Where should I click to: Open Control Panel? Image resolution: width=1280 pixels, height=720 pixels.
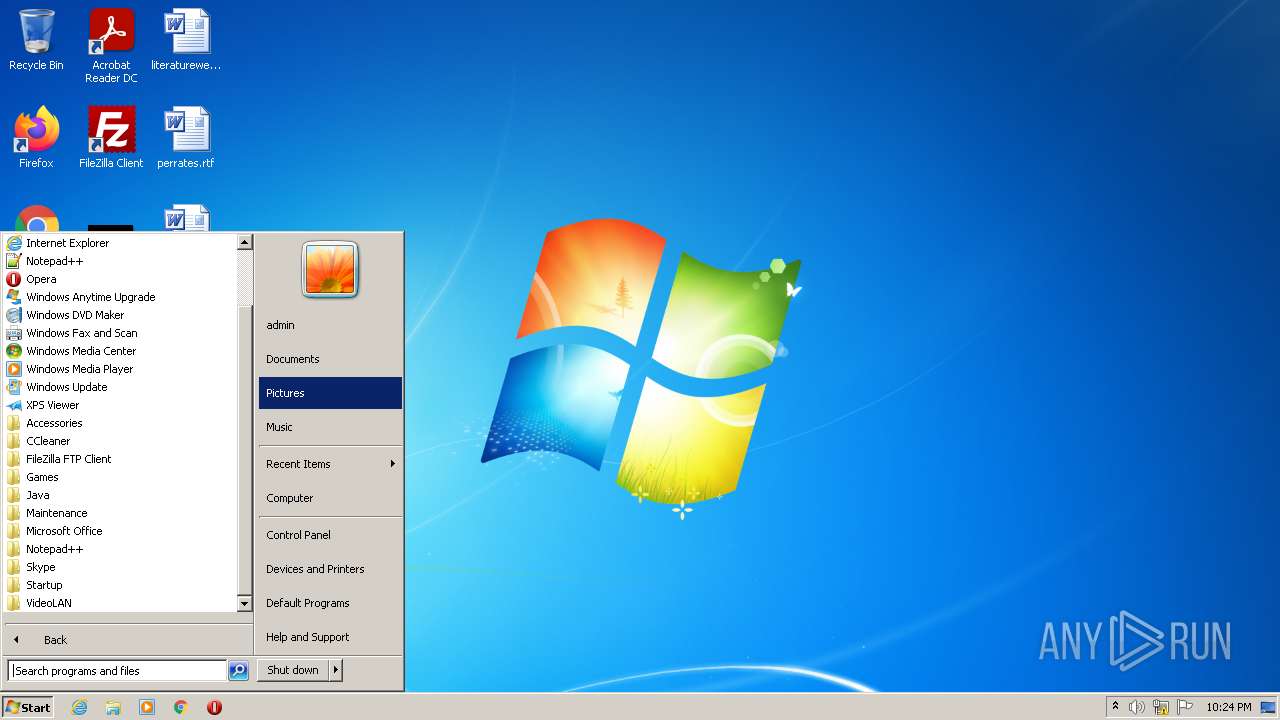tap(330, 535)
